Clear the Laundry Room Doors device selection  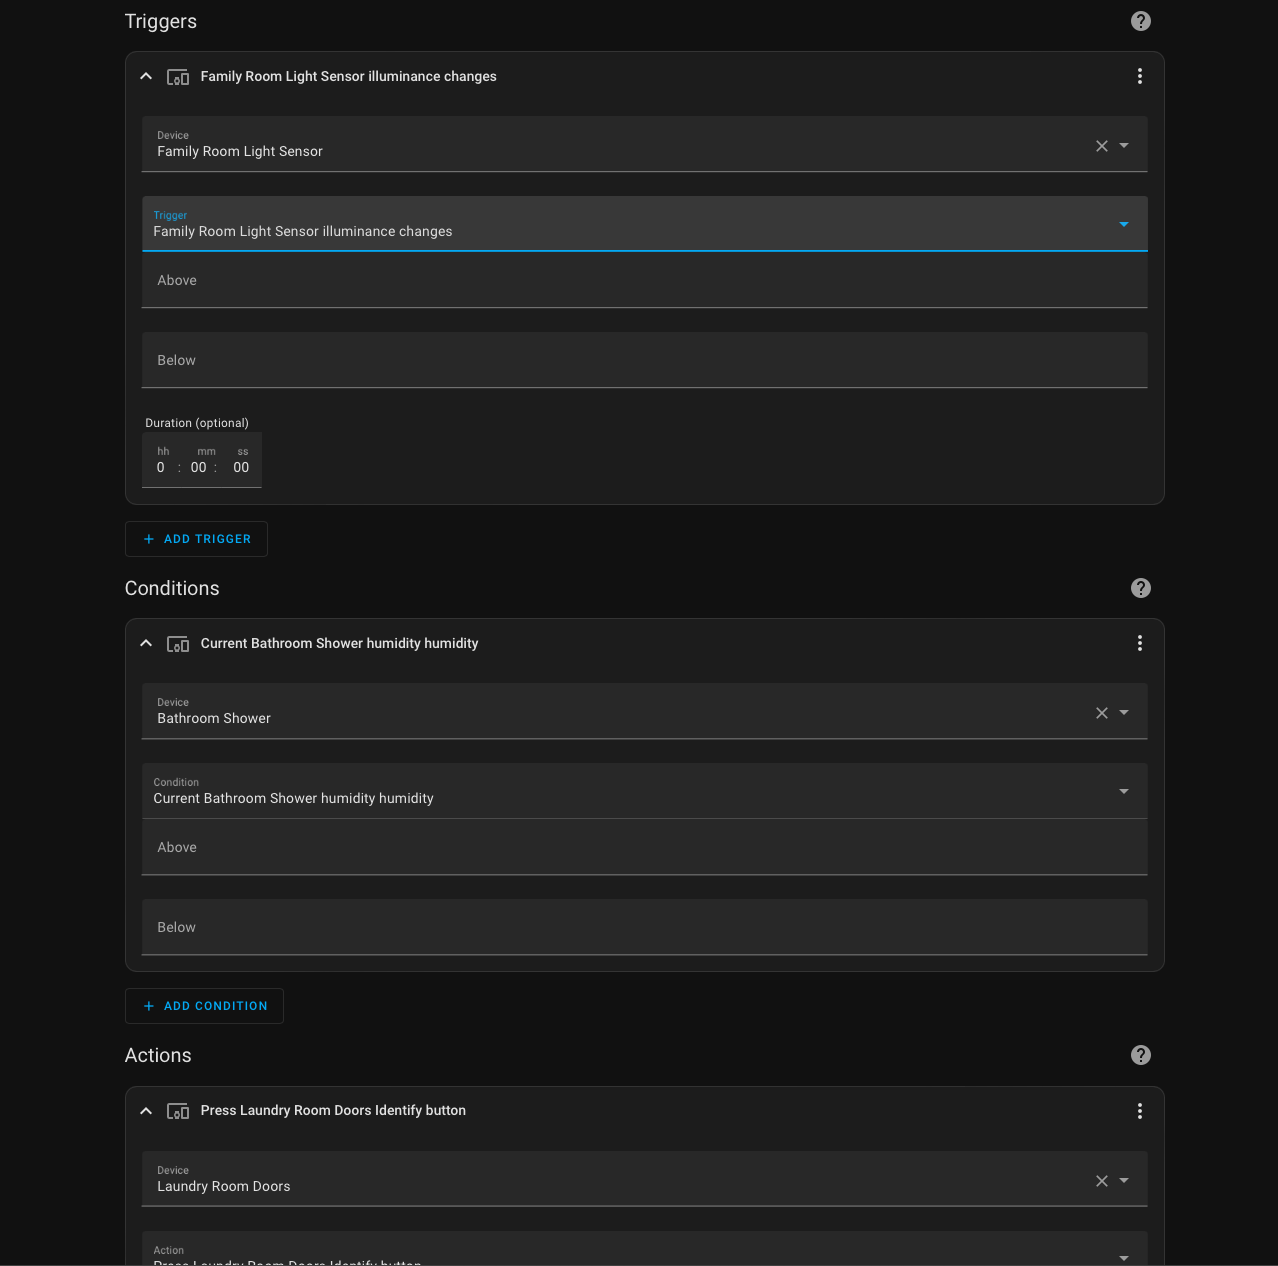tap(1101, 1180)
